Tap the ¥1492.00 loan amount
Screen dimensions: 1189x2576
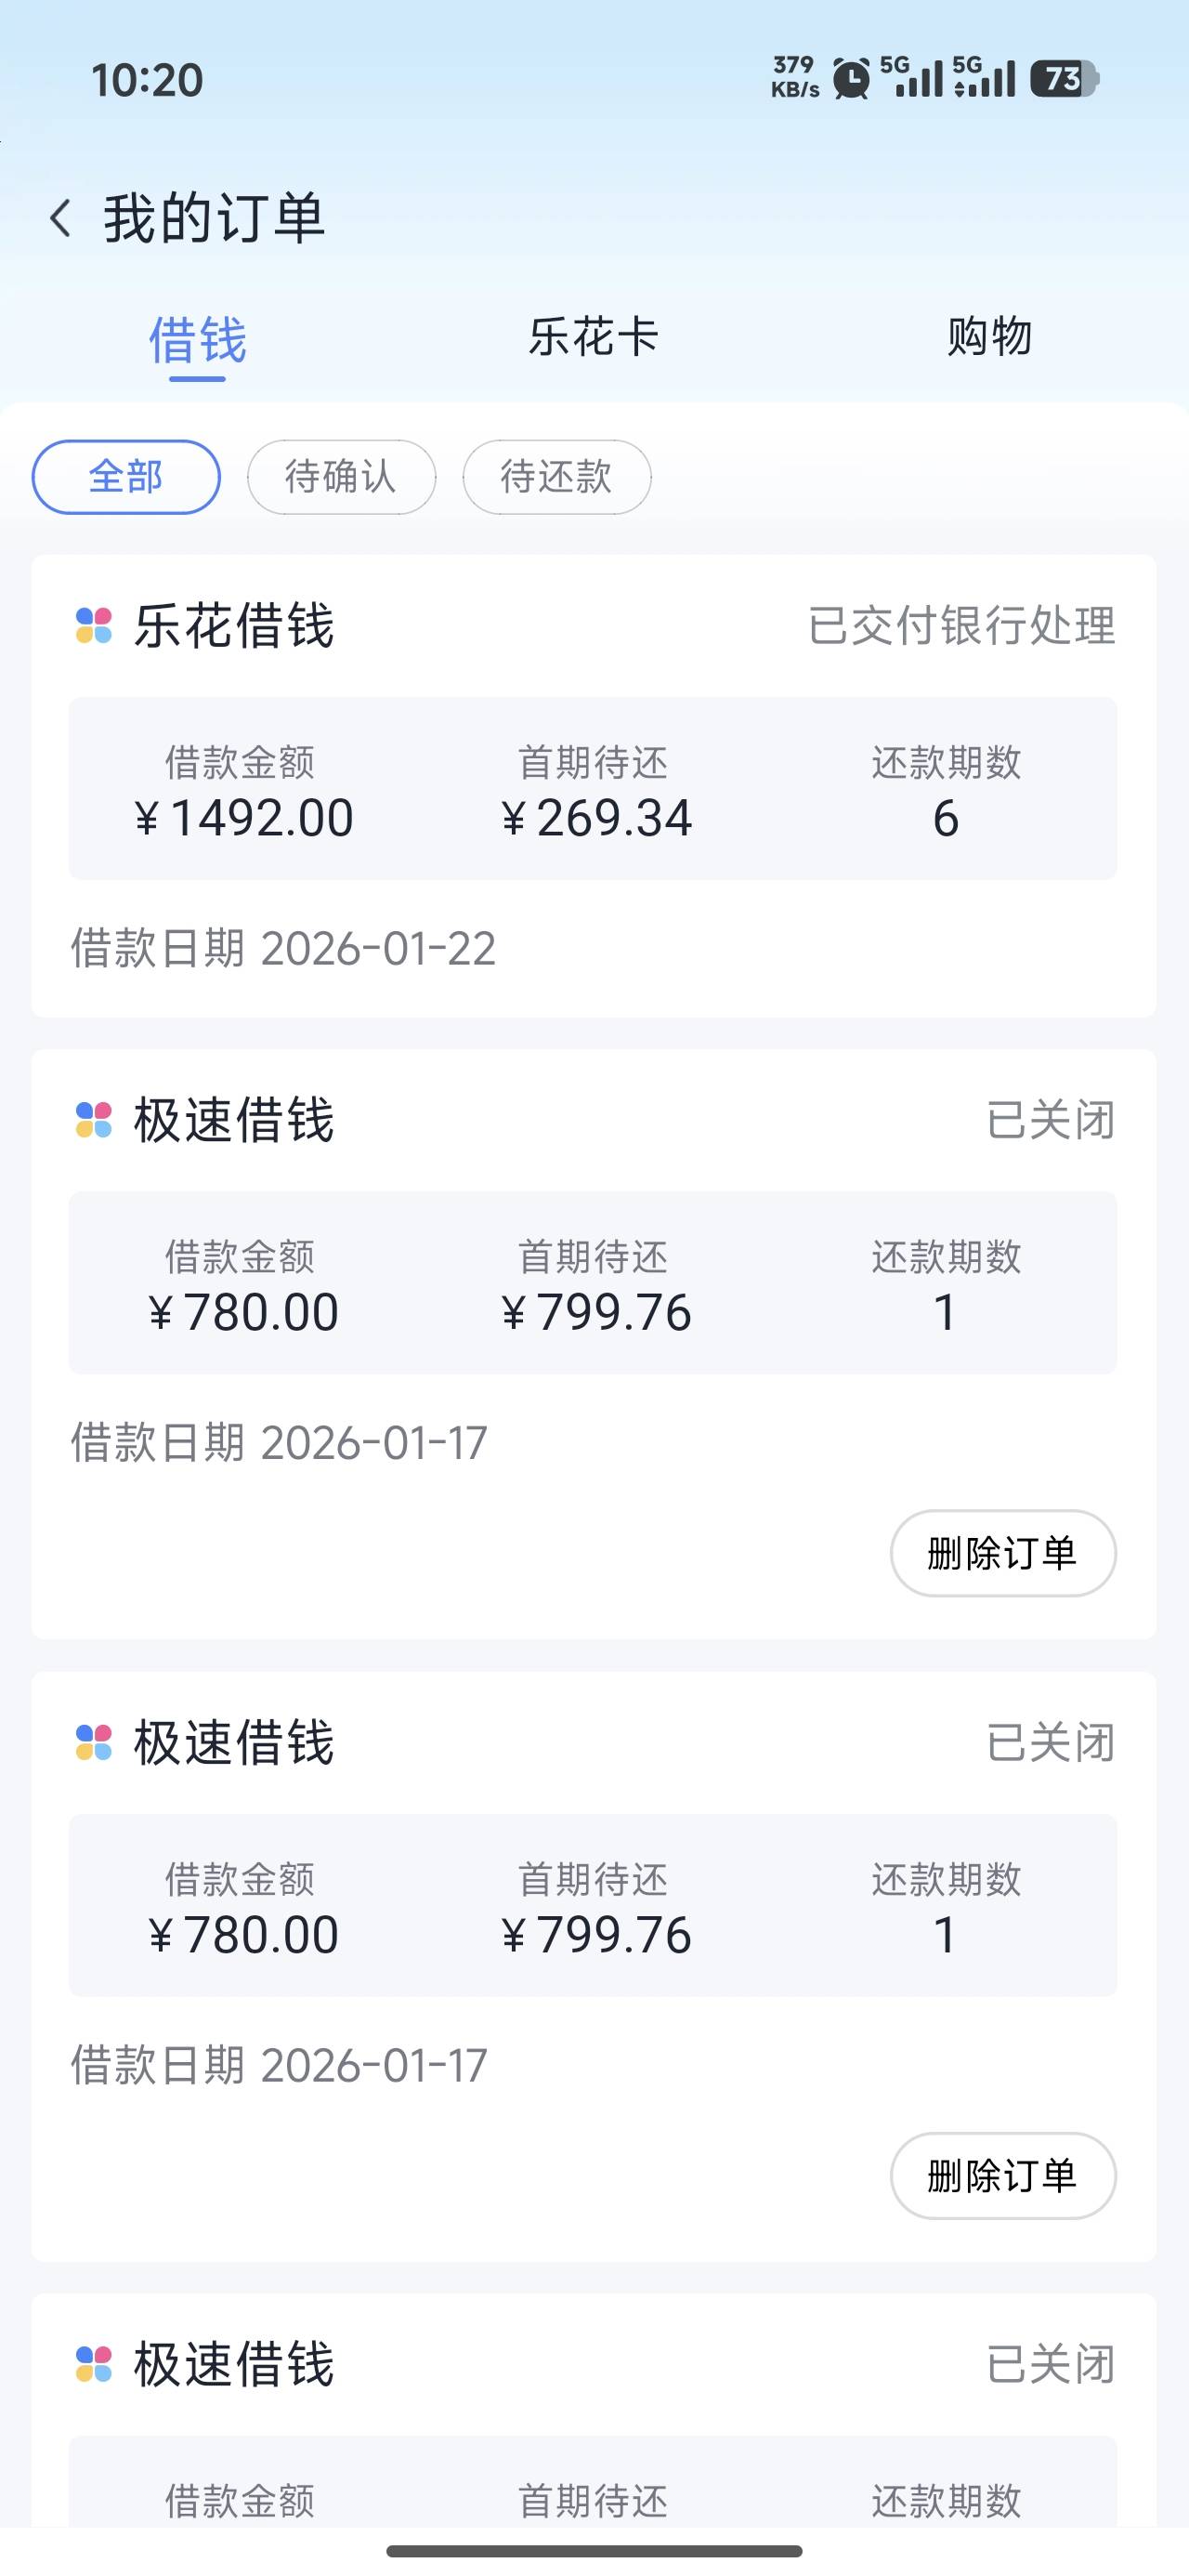[x=243, y=818]
